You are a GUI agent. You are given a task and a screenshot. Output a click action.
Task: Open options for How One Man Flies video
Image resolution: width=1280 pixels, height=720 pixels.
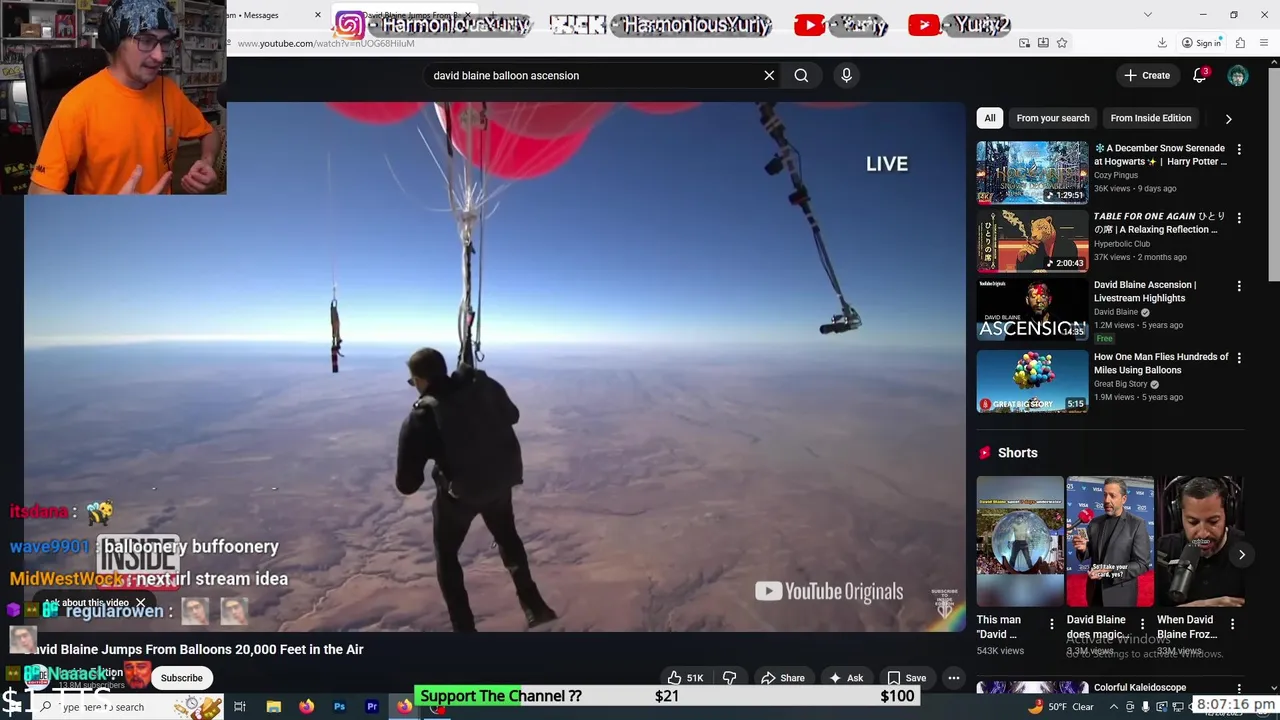click(x=1239, y=358)
